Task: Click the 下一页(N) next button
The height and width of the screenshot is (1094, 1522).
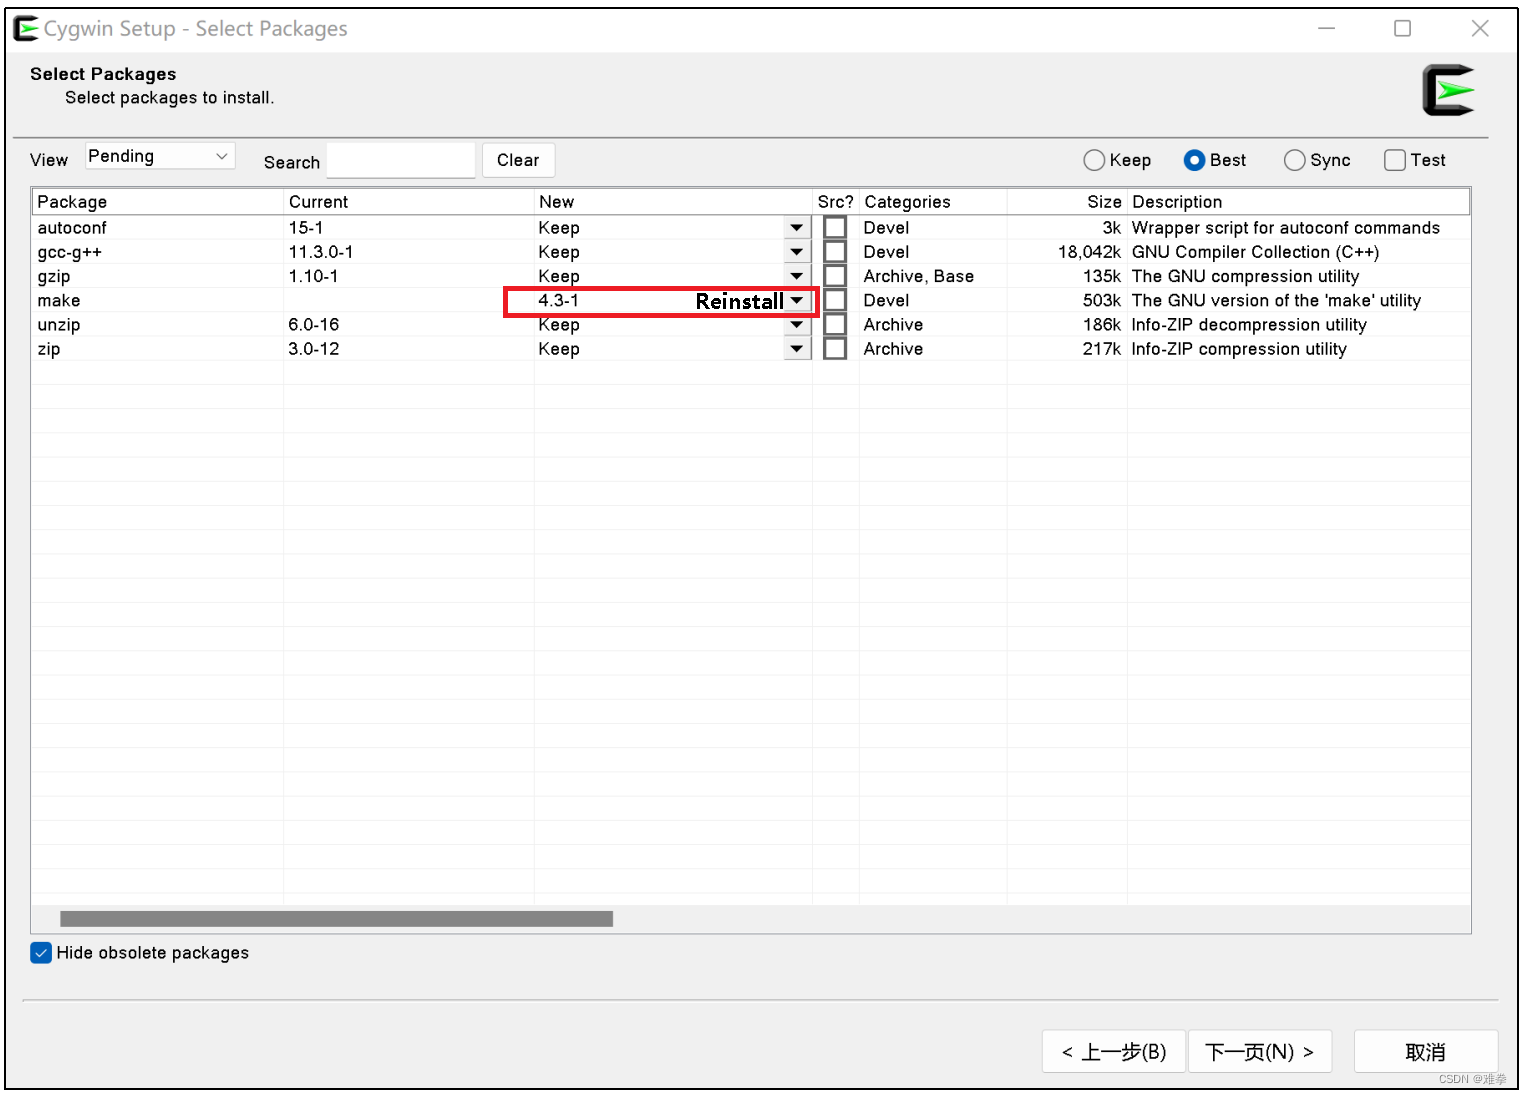Action: (x=1260, y=1051)
